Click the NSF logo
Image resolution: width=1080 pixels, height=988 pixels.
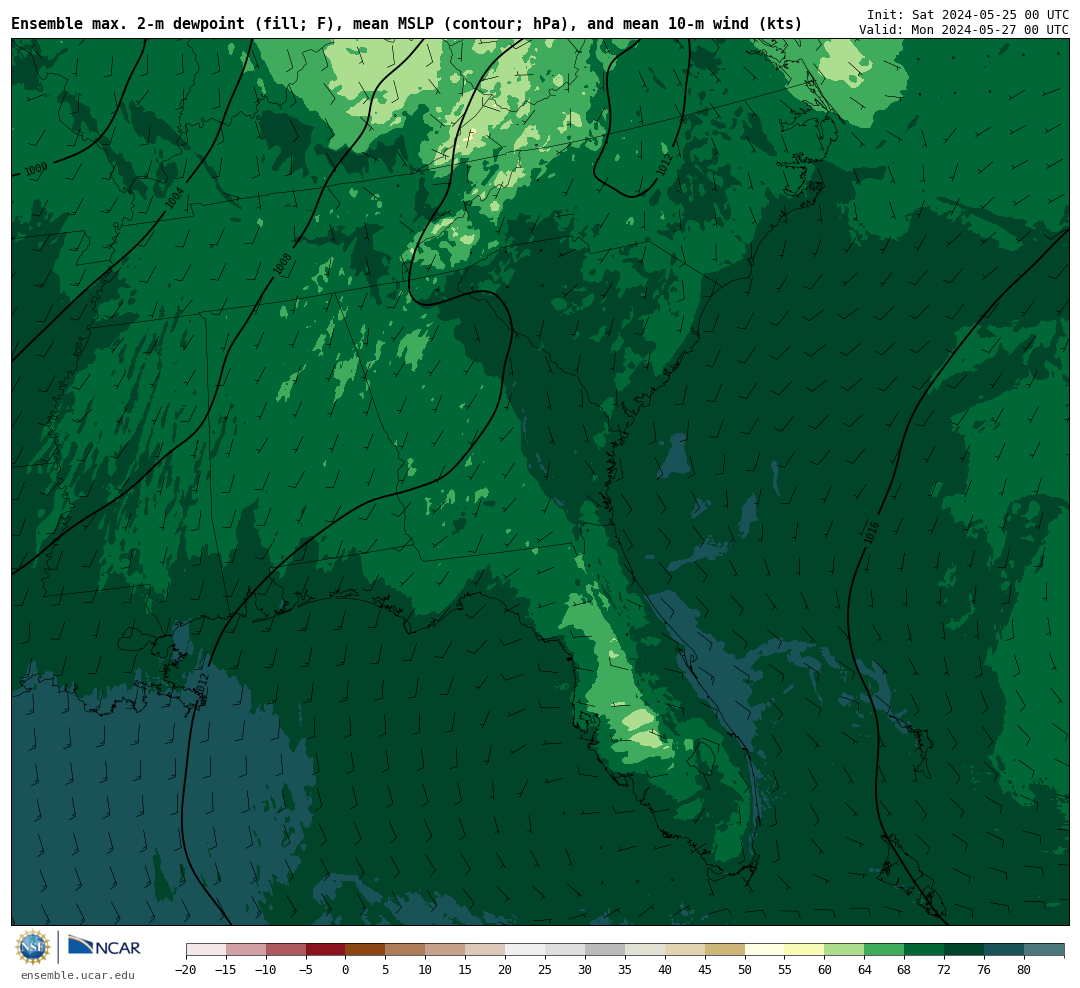point(33,947)
